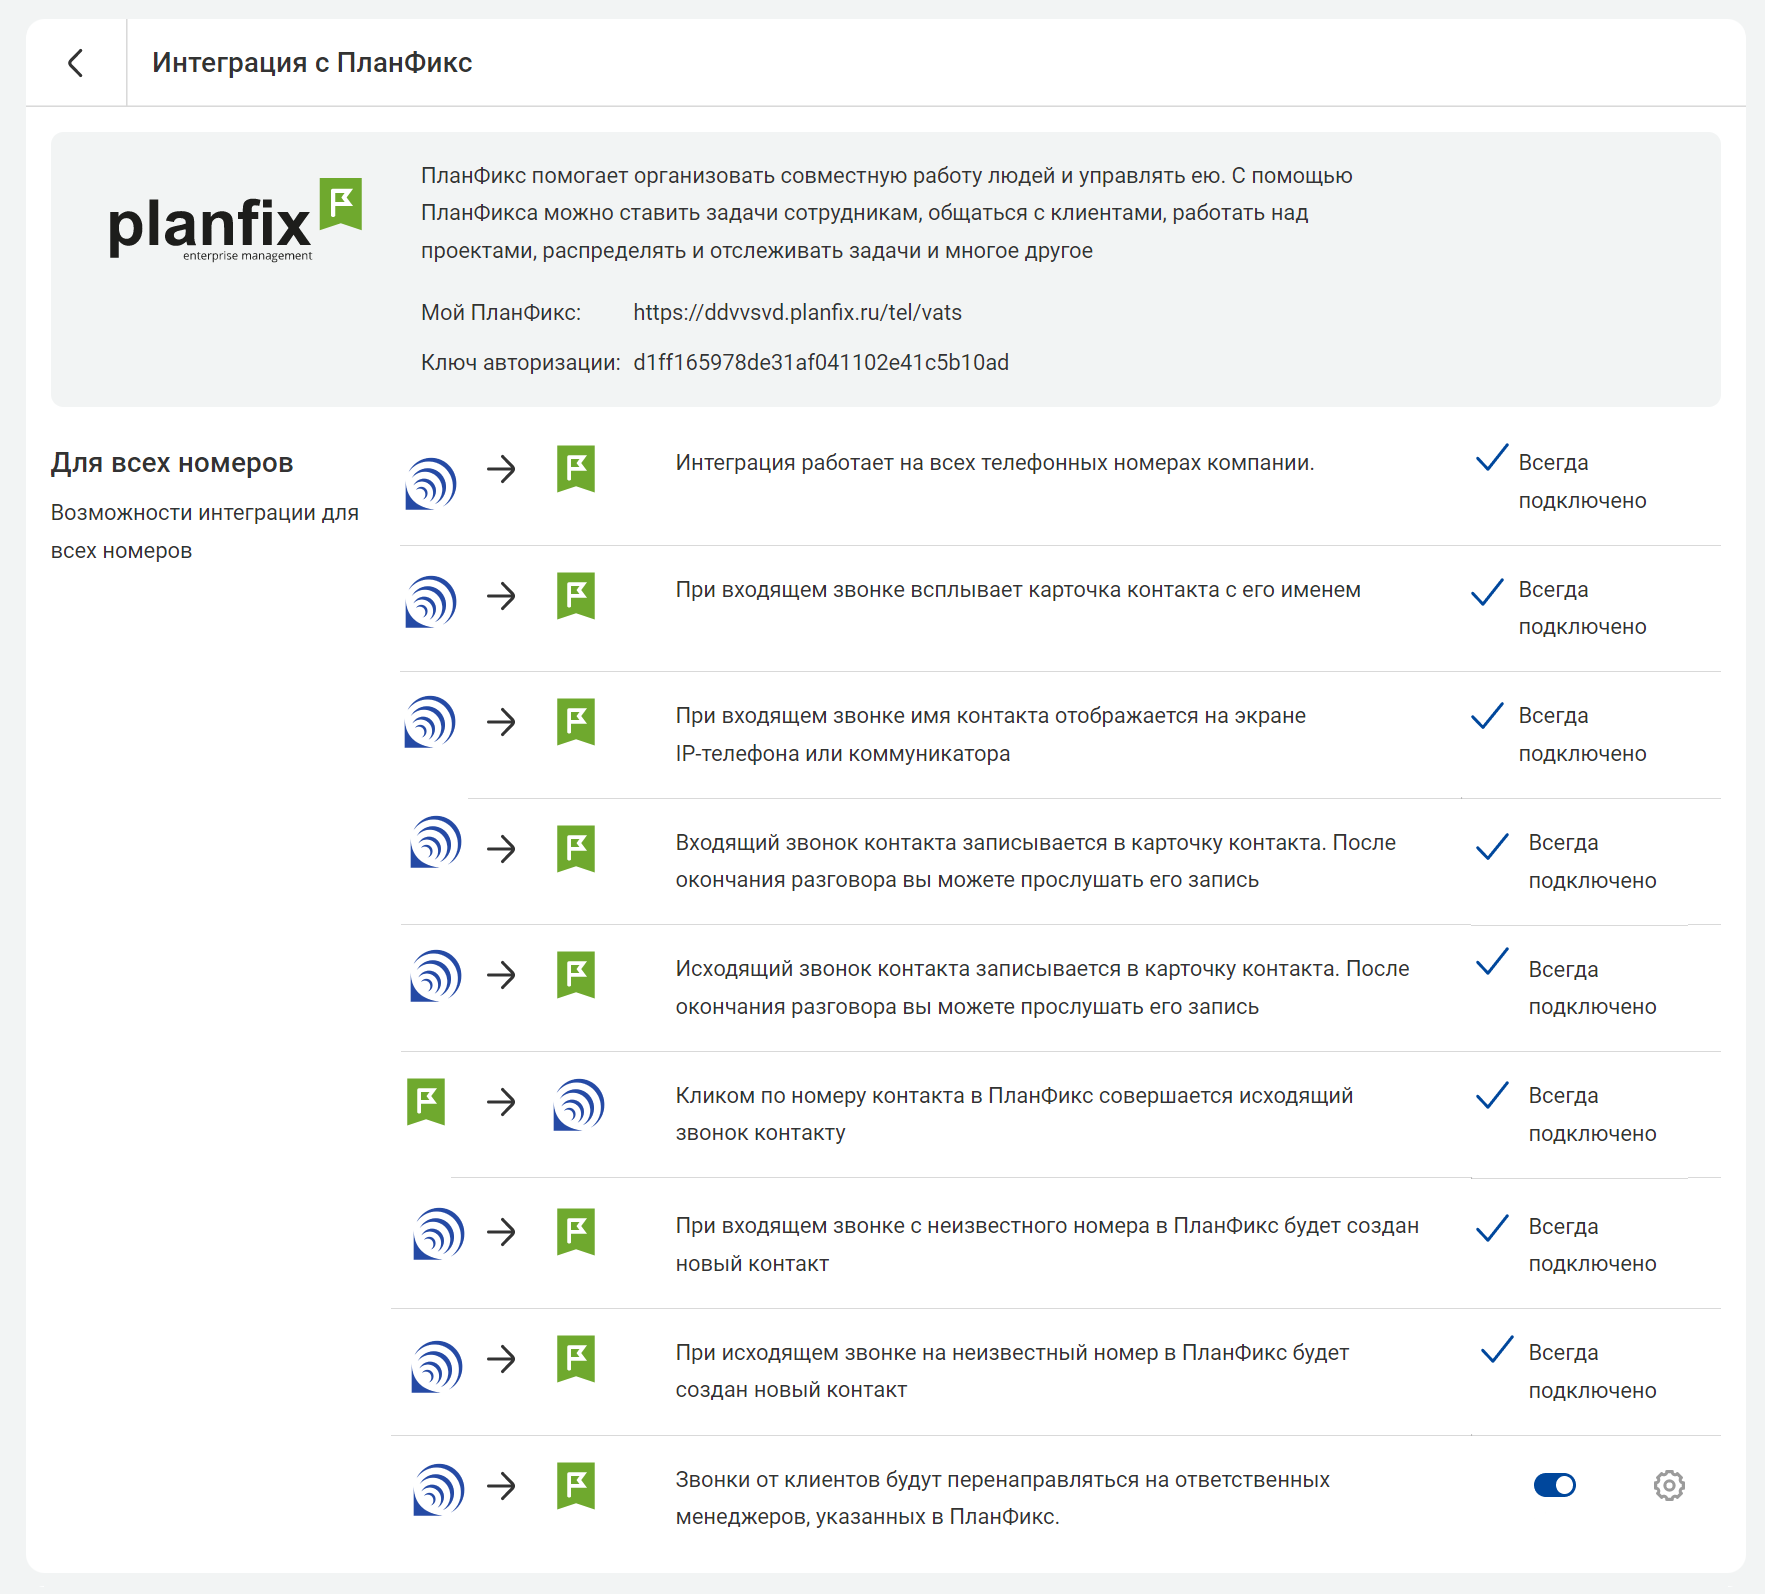Click telephony icon in incoming unknown number row
The height and width of the screenshot is (1594, 1765).
(x=439, y=1233)
